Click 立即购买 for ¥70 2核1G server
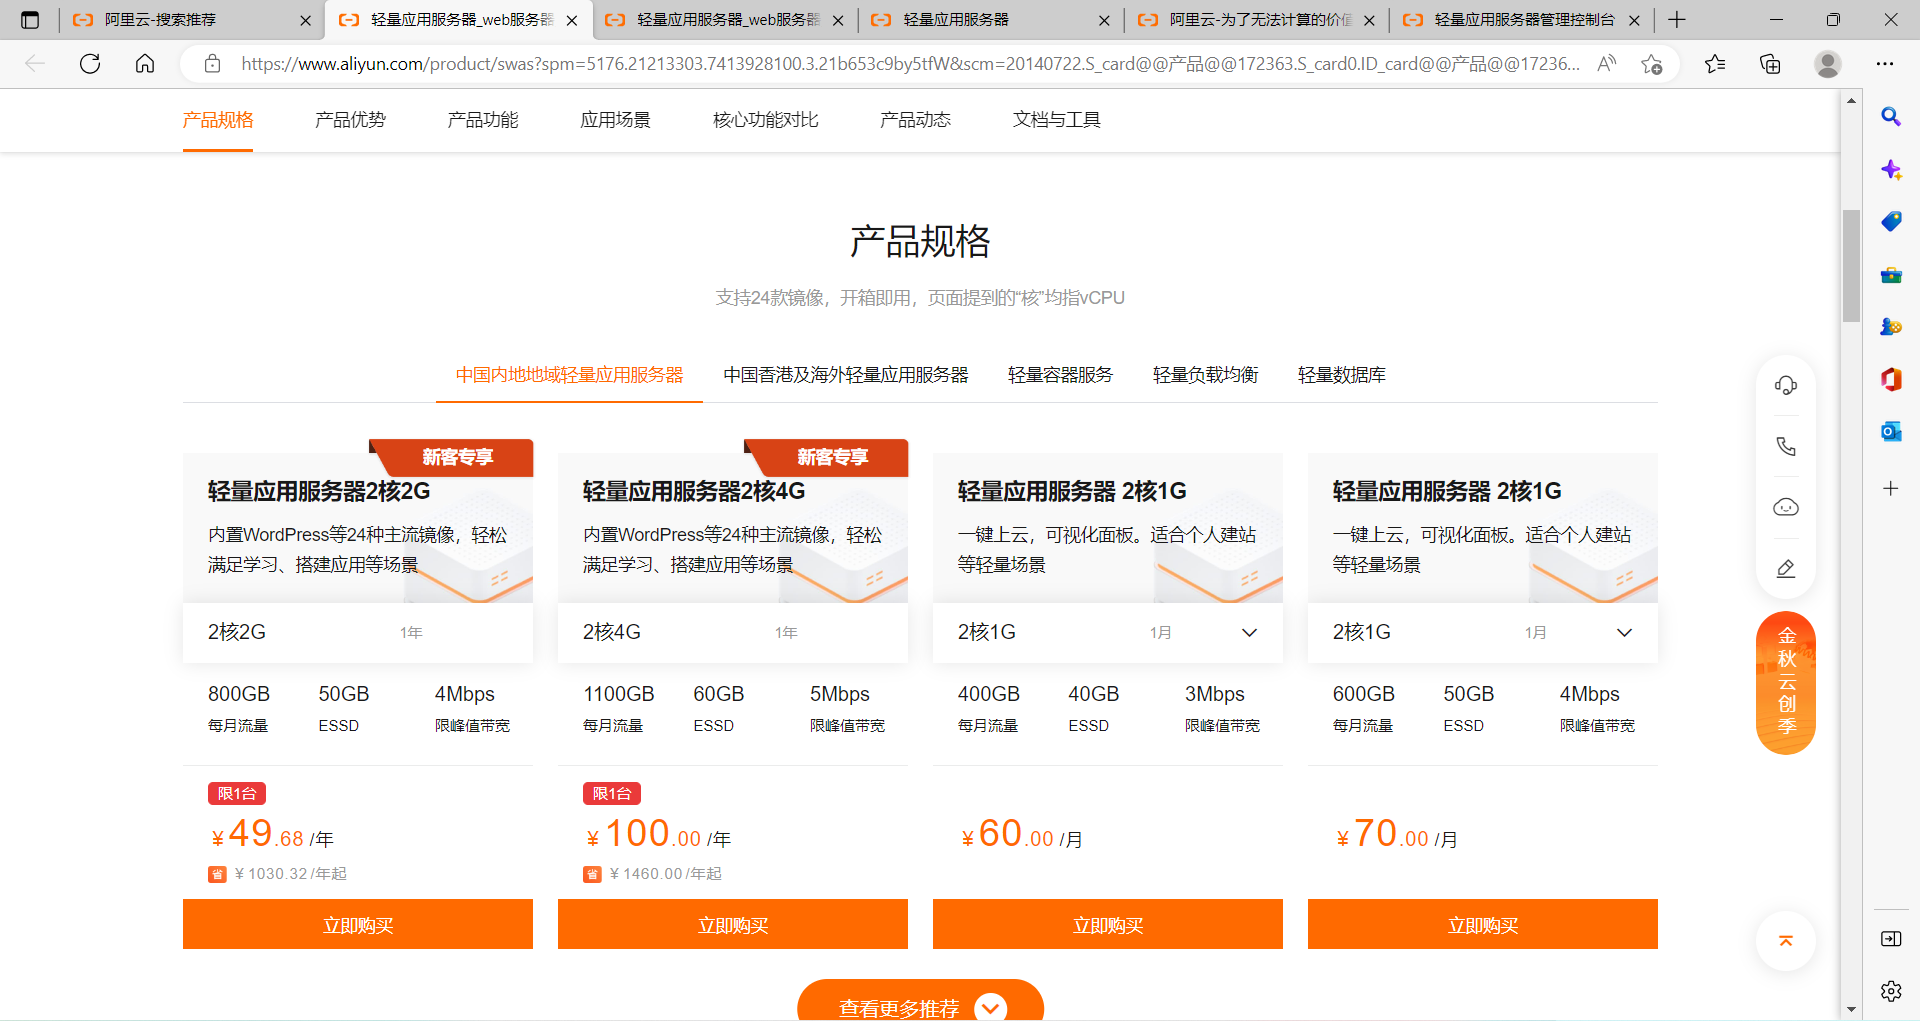 tap(1483, 924)
